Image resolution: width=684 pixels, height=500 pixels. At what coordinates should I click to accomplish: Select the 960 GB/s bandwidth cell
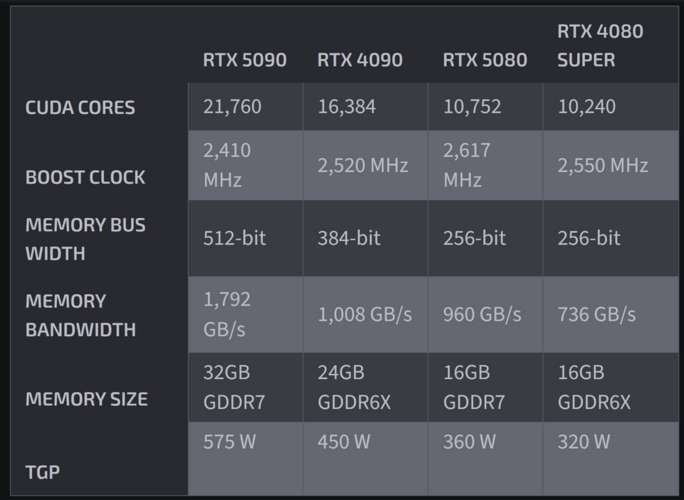[x=486, y=315]
